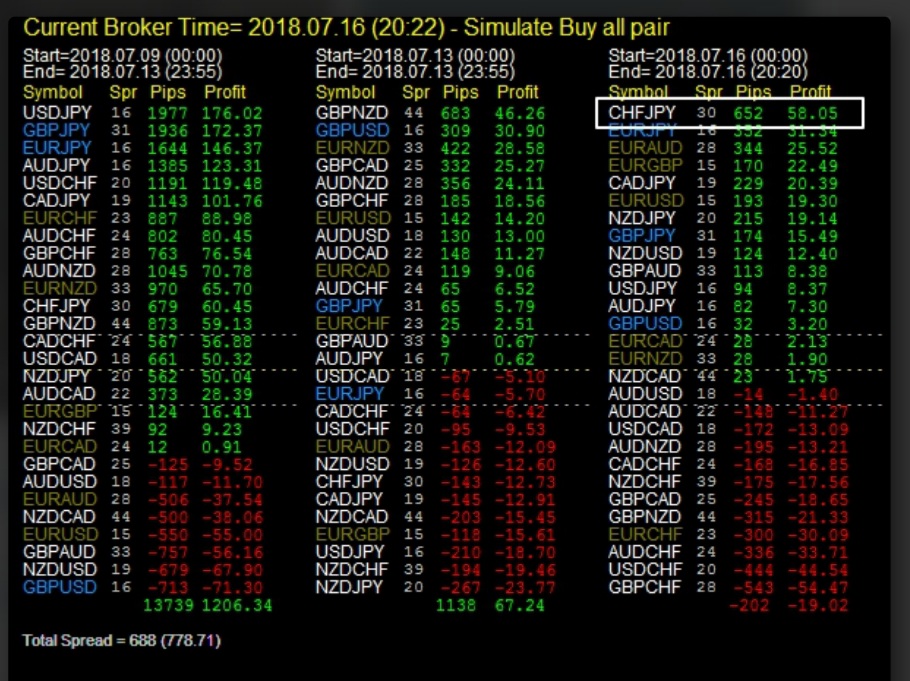Click USDCAD in the row with profit -13.09
The width and height of the screenshot is (910, 681).
645,429
